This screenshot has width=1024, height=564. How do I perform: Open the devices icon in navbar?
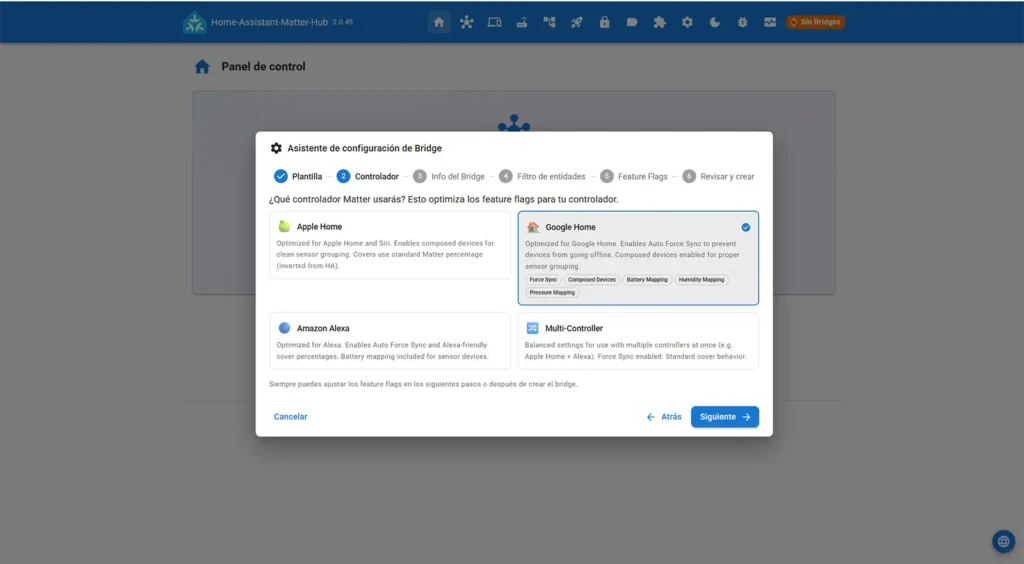pos(494,22)
